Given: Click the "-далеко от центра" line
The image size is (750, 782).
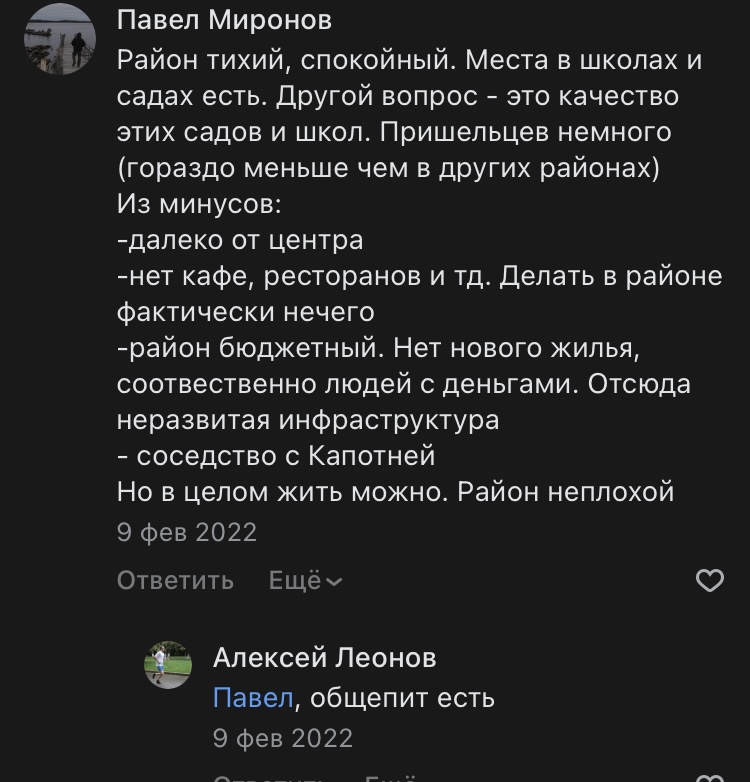Looking at the screenshot, I should coord(239,240).
